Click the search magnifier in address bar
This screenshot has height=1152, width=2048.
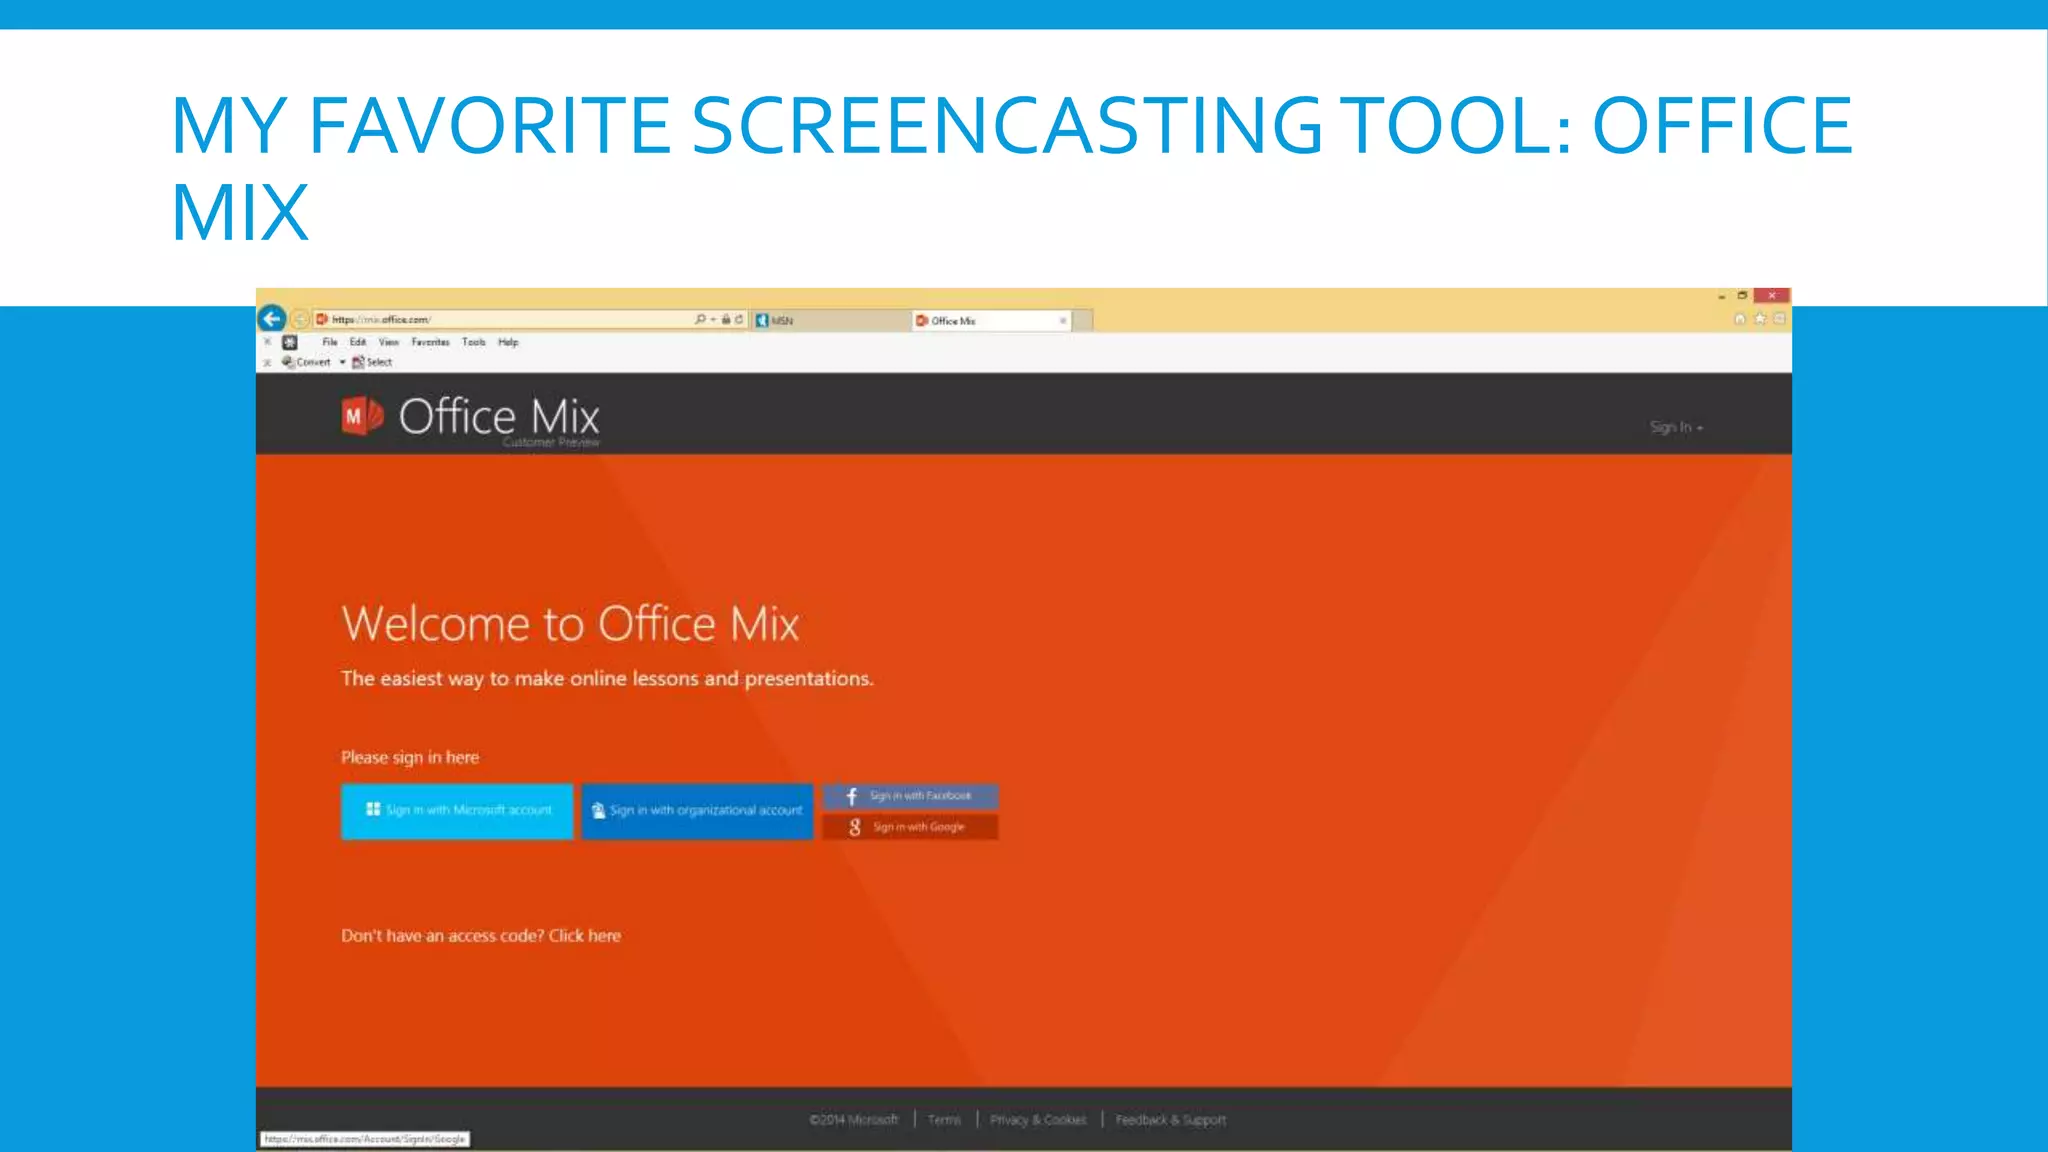tap(700, 320)
